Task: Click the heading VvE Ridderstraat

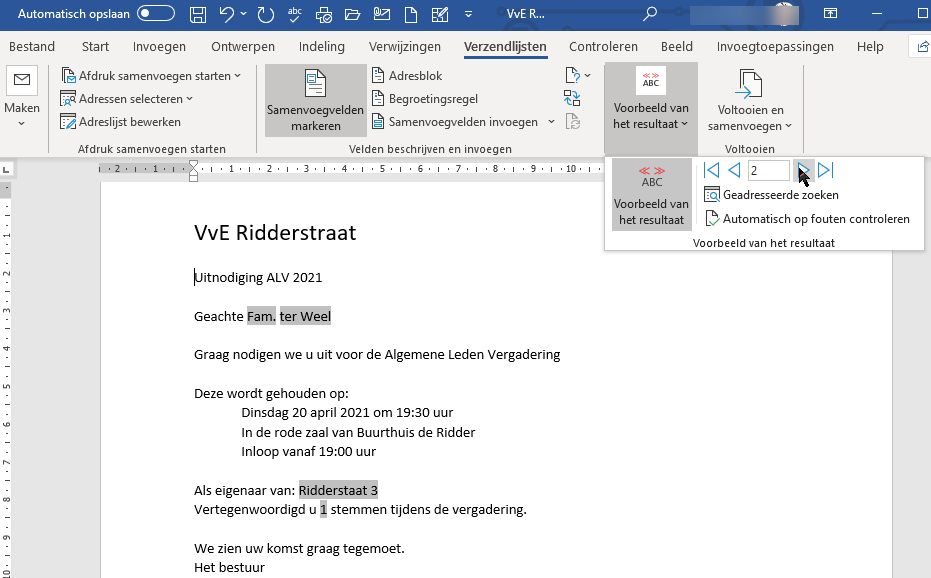Action: pyautogui.click(x=275, y=232)
